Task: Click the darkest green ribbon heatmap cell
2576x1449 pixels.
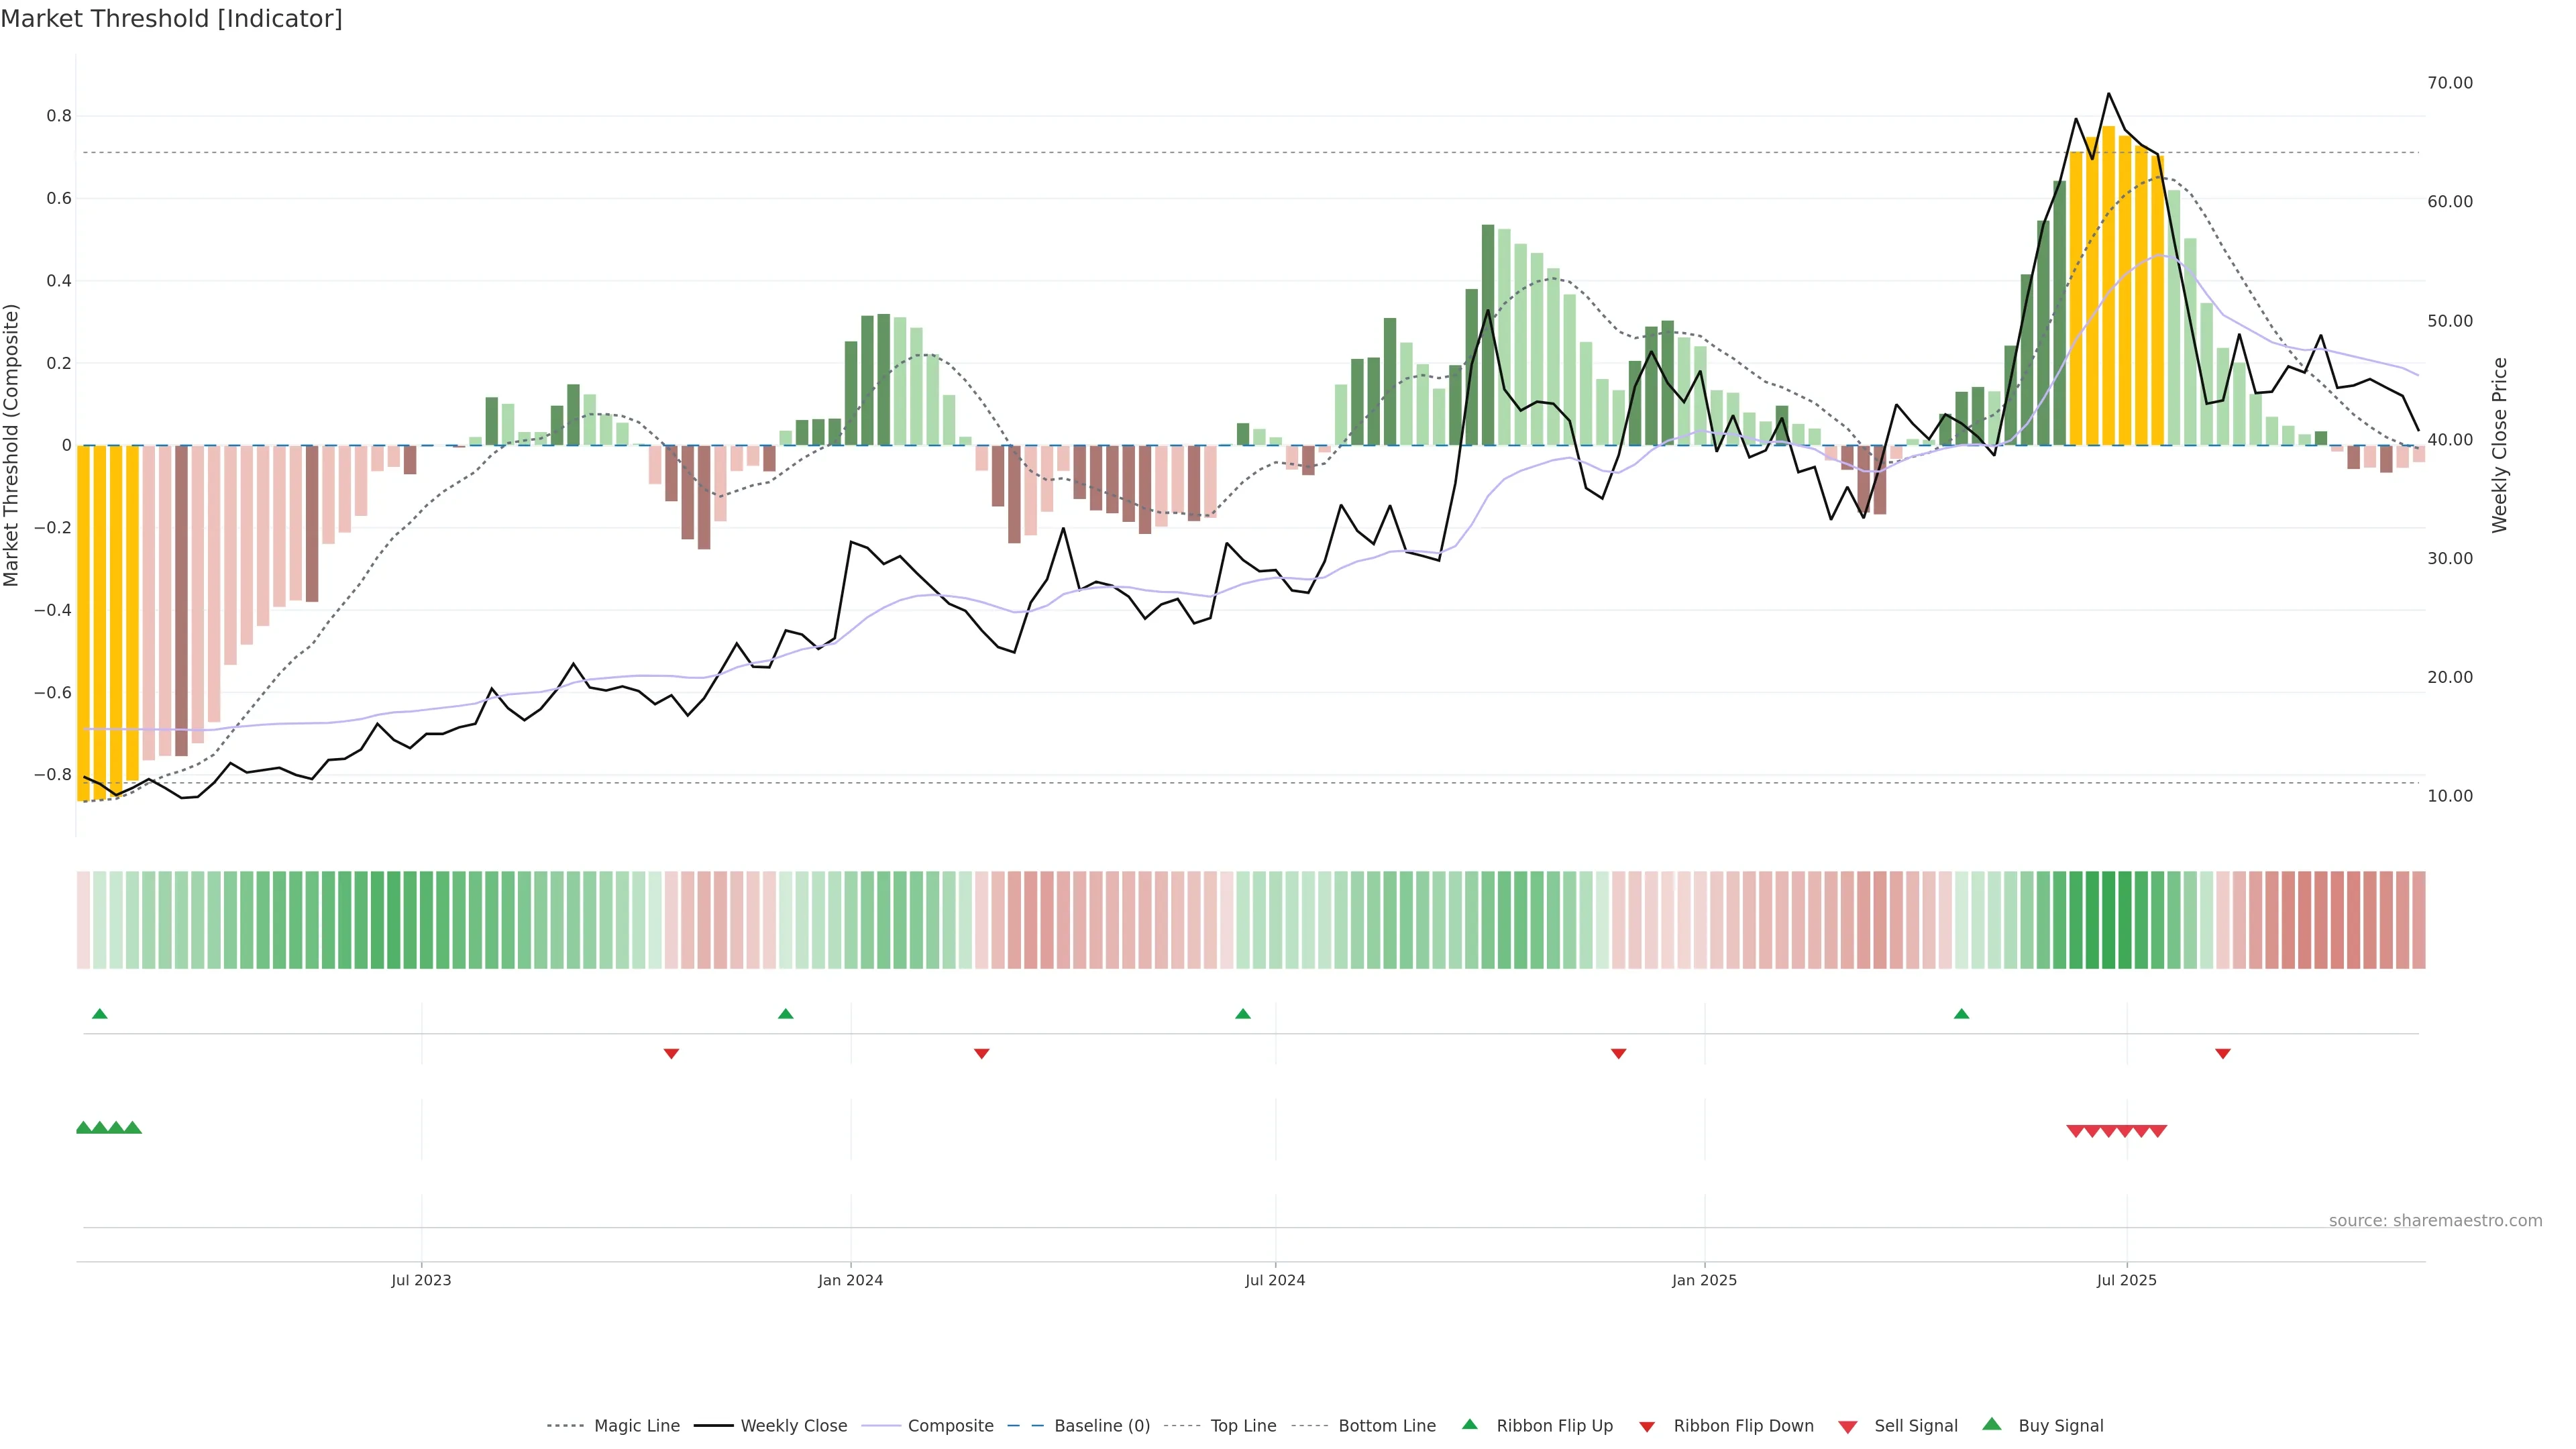Action: (x=2108, y=919)
